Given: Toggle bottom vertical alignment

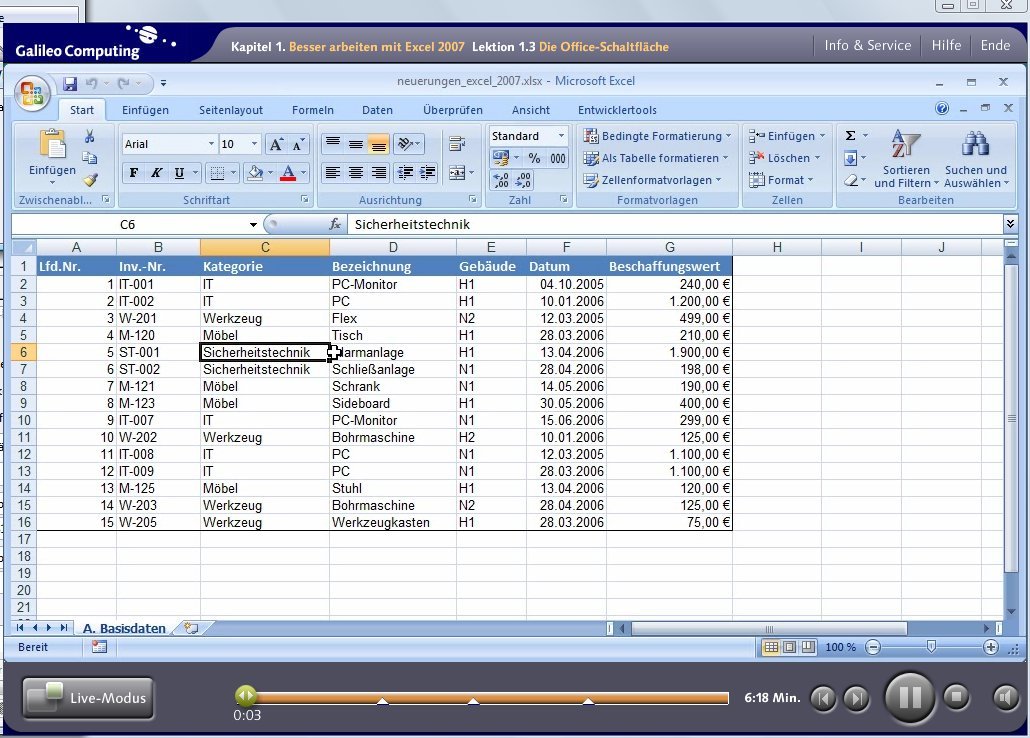Looking at the screenshot, I should tap(379, 143).
